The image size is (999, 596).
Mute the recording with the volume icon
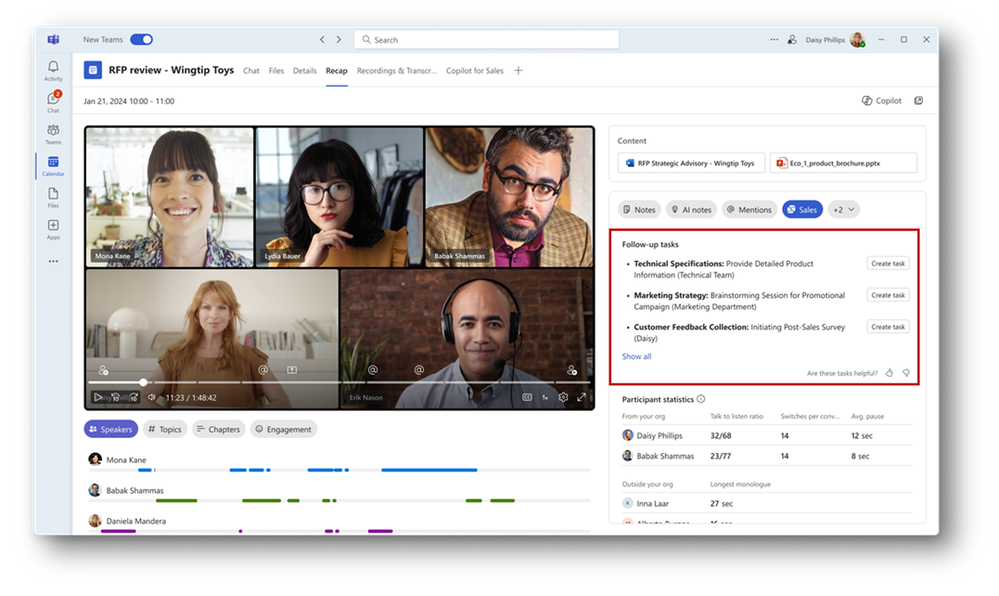(x=152, y=397)
